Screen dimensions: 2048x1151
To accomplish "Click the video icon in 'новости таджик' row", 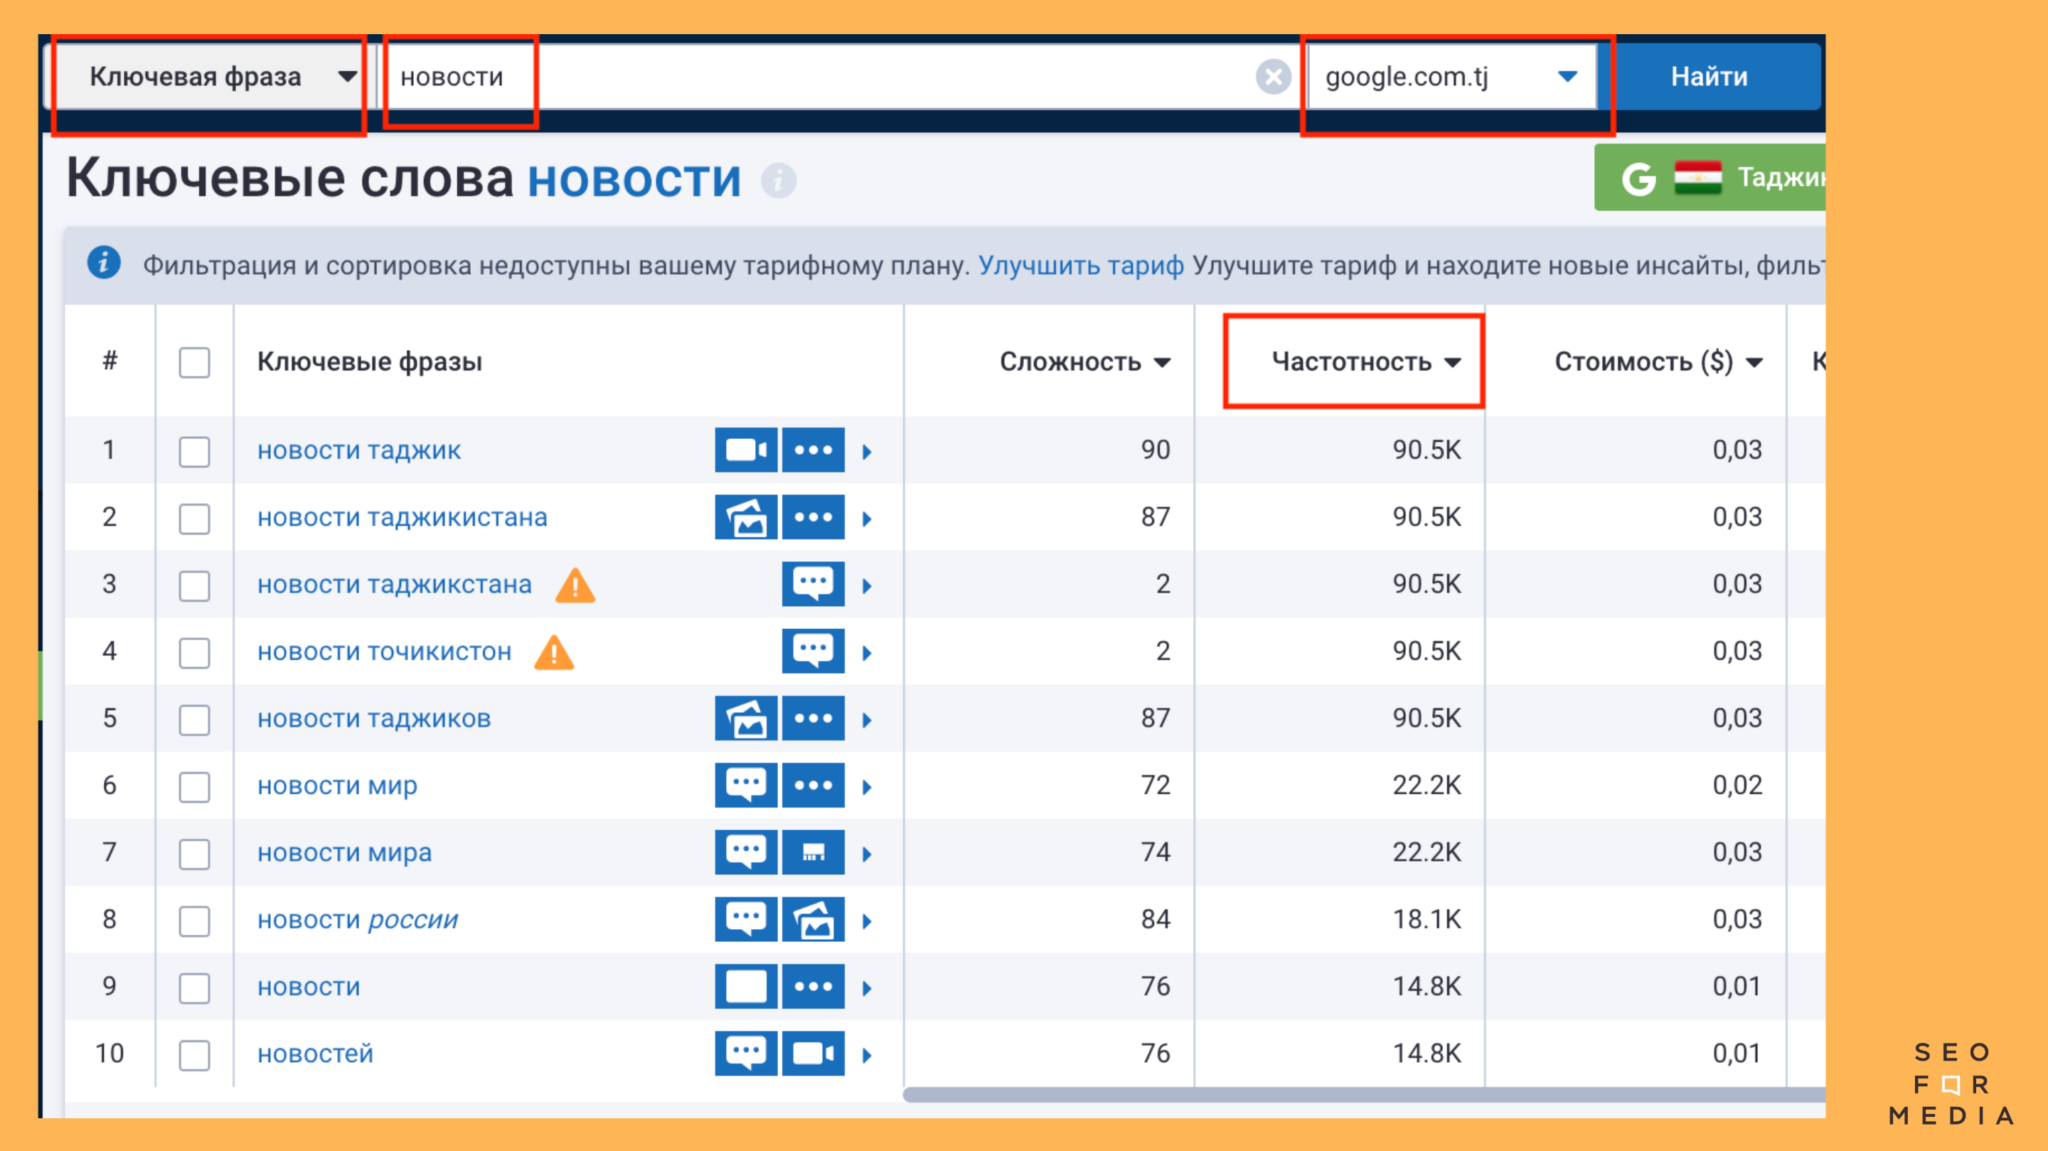I will 745,450.
